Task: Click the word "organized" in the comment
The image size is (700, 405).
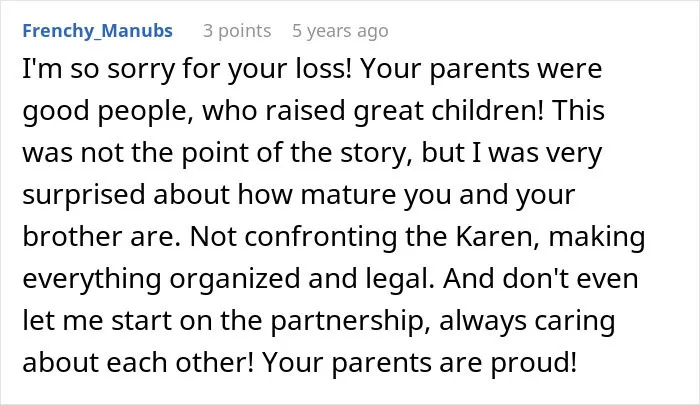Action: point(235,279)
